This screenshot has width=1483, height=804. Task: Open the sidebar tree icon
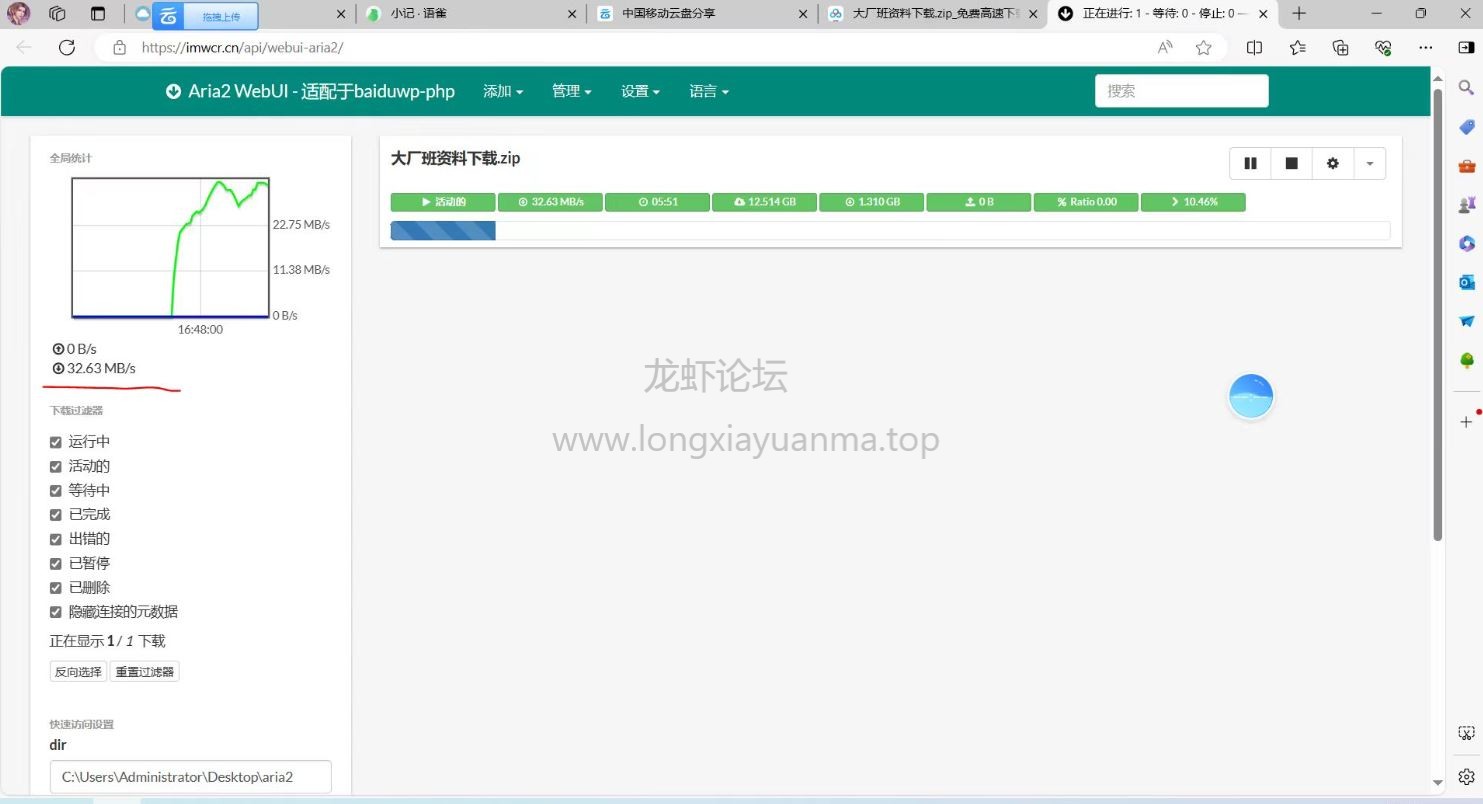point(1467,360)
